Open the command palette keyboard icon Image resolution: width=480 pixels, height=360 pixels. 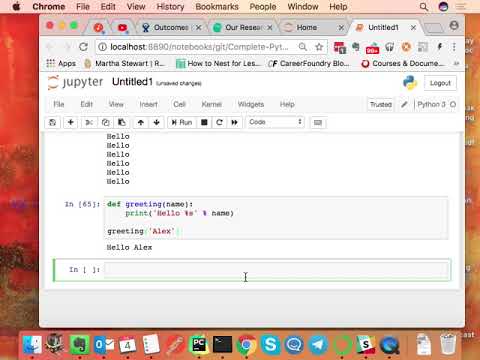pyautogui.click(x=318, y=123)
